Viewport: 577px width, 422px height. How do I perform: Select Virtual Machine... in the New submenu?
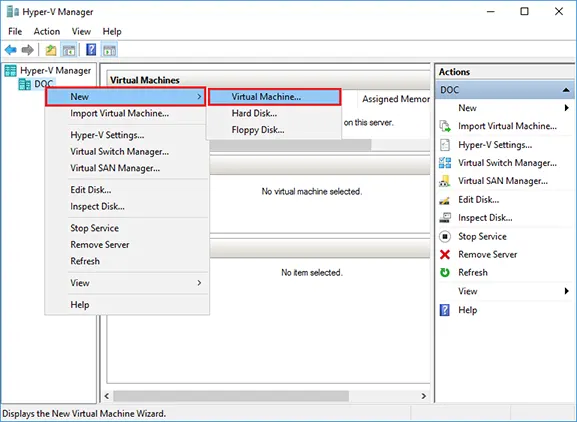click(x=275, y=97)
